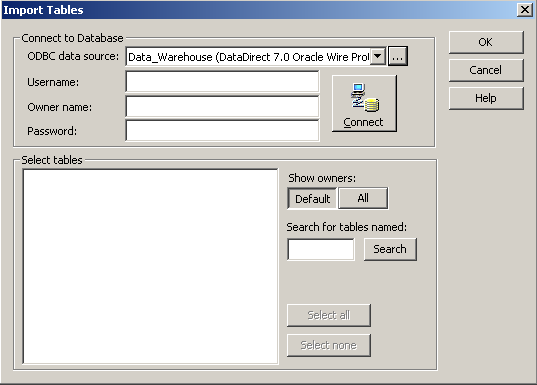Click the Search for tables named field
This screenshot has height=385, width=537.
click(x=321, y=249)
